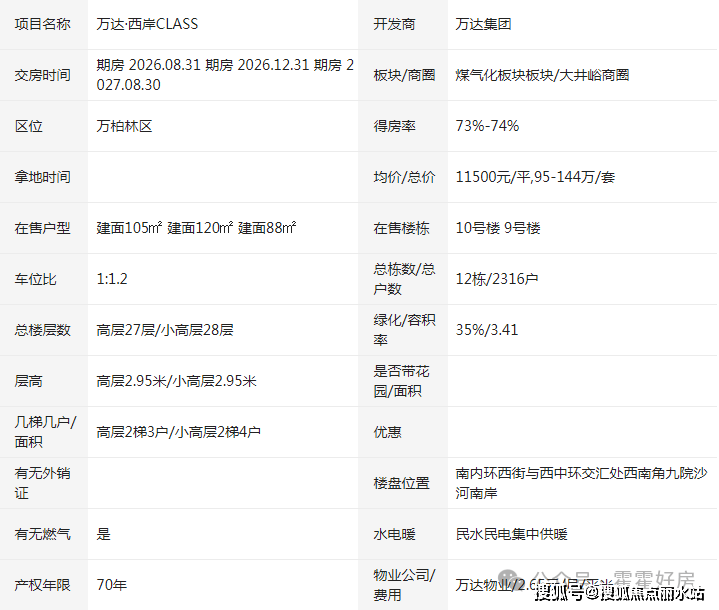Click the value 高层27层/小高层28层
The width and height of the screenshot is (719, 610).
point(165,330)
